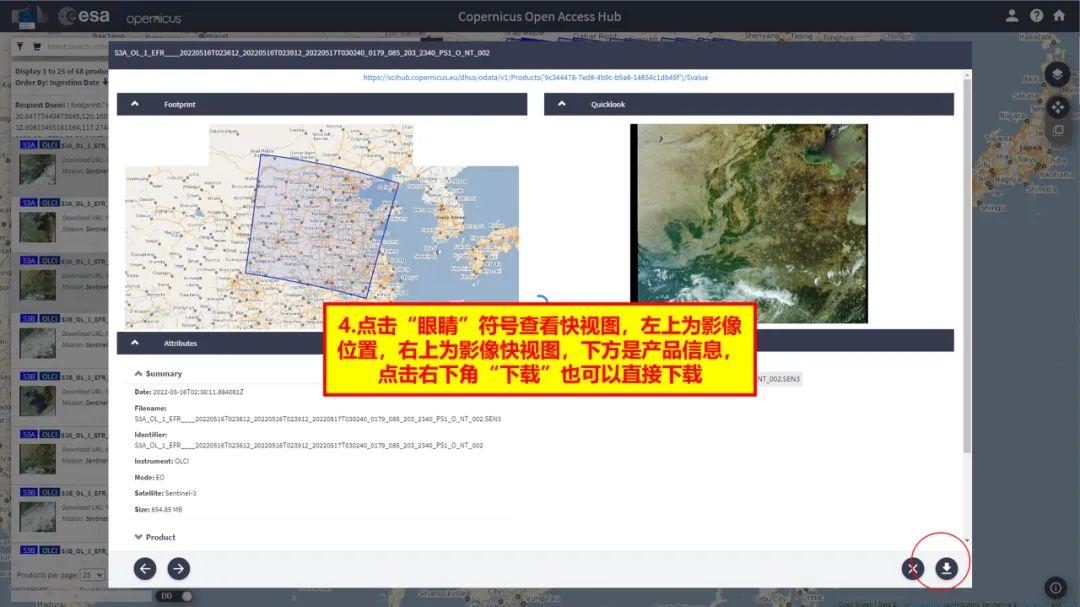Click the next product arrow button

tap(177, 568)
